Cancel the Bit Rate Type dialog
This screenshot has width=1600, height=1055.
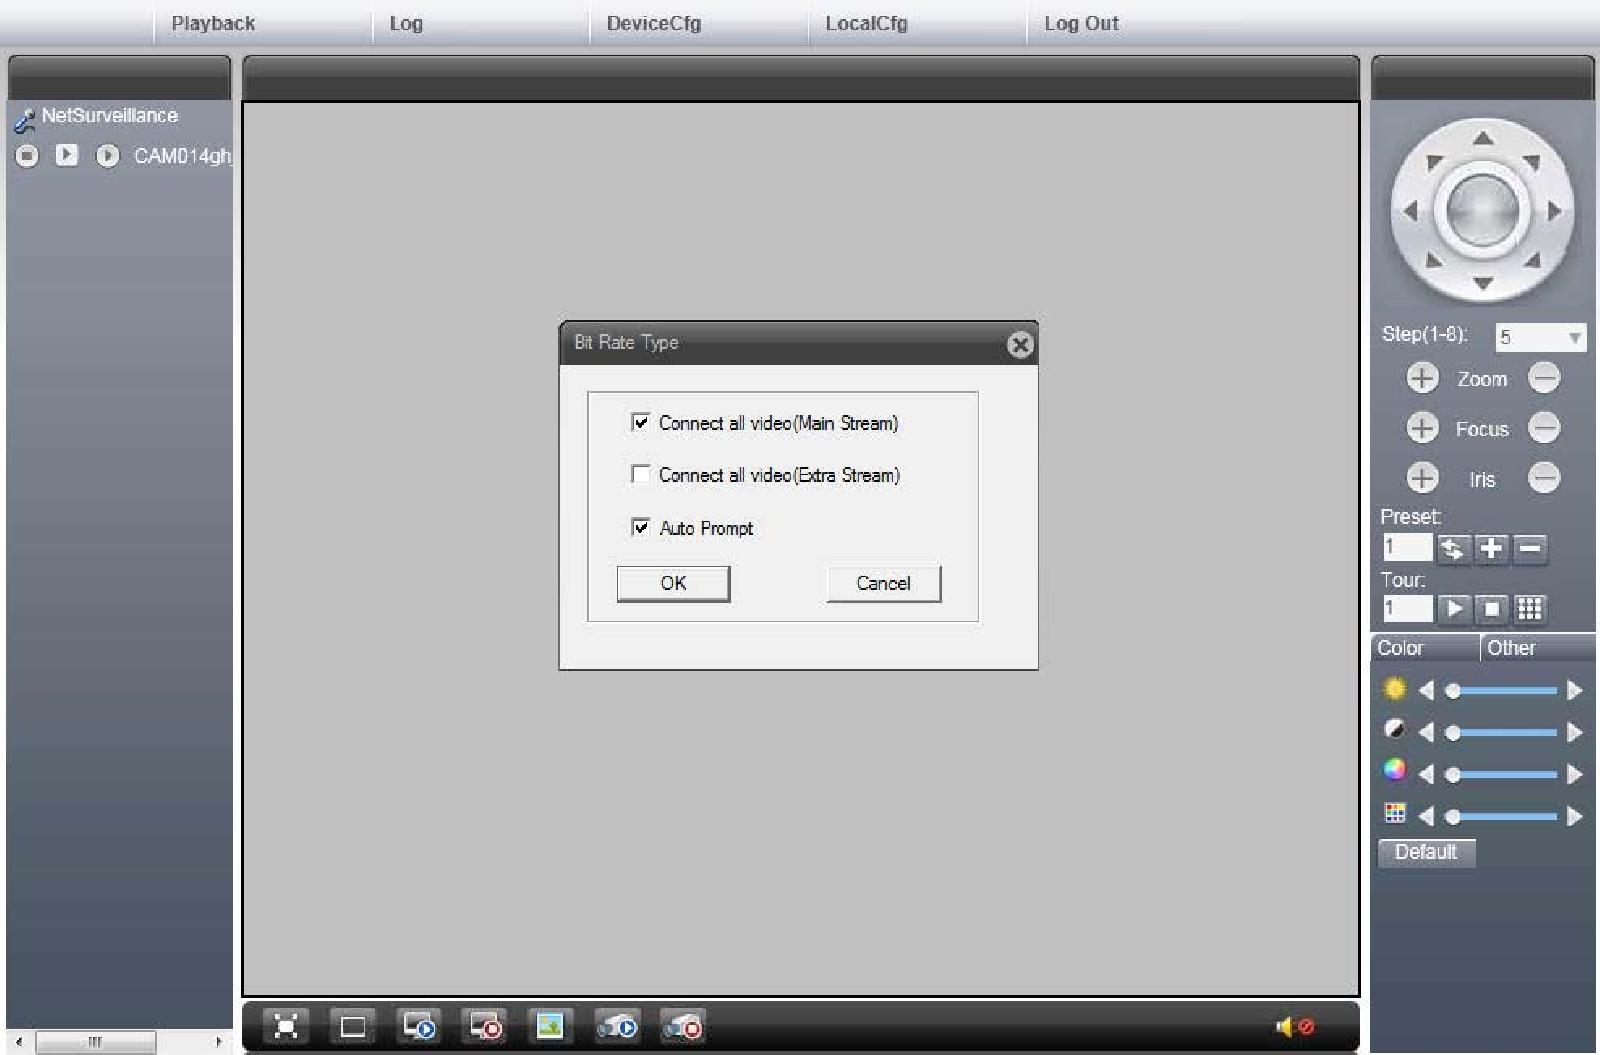point(884,583)
